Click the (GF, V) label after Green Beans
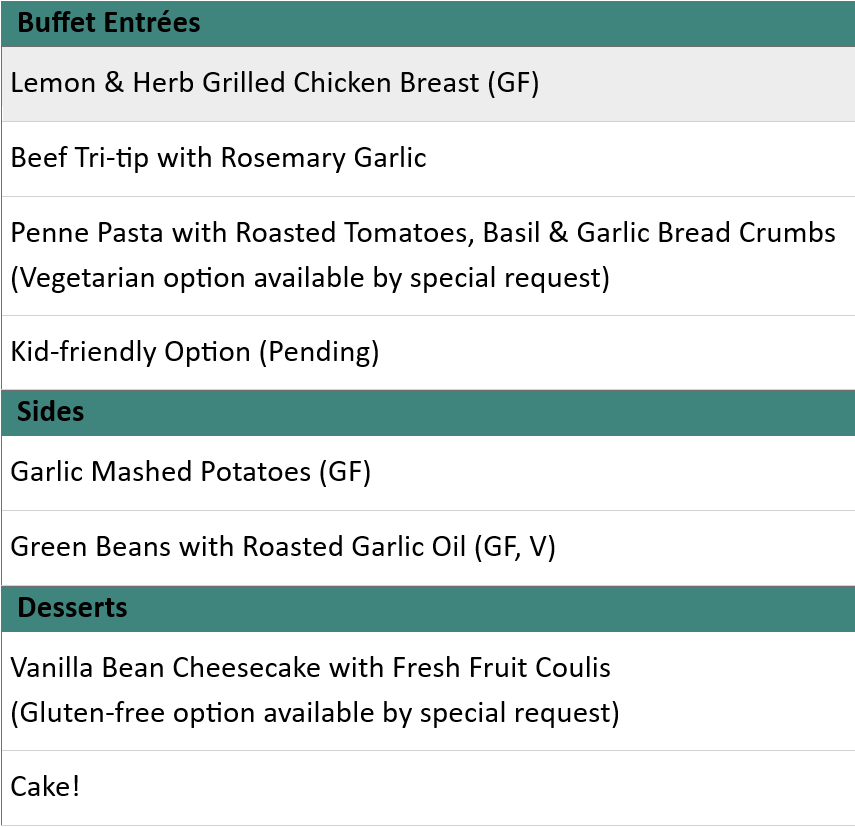Image resolution: width=855 pixels, height=827 pixels. pyautogui.click(x=515, y=547)
